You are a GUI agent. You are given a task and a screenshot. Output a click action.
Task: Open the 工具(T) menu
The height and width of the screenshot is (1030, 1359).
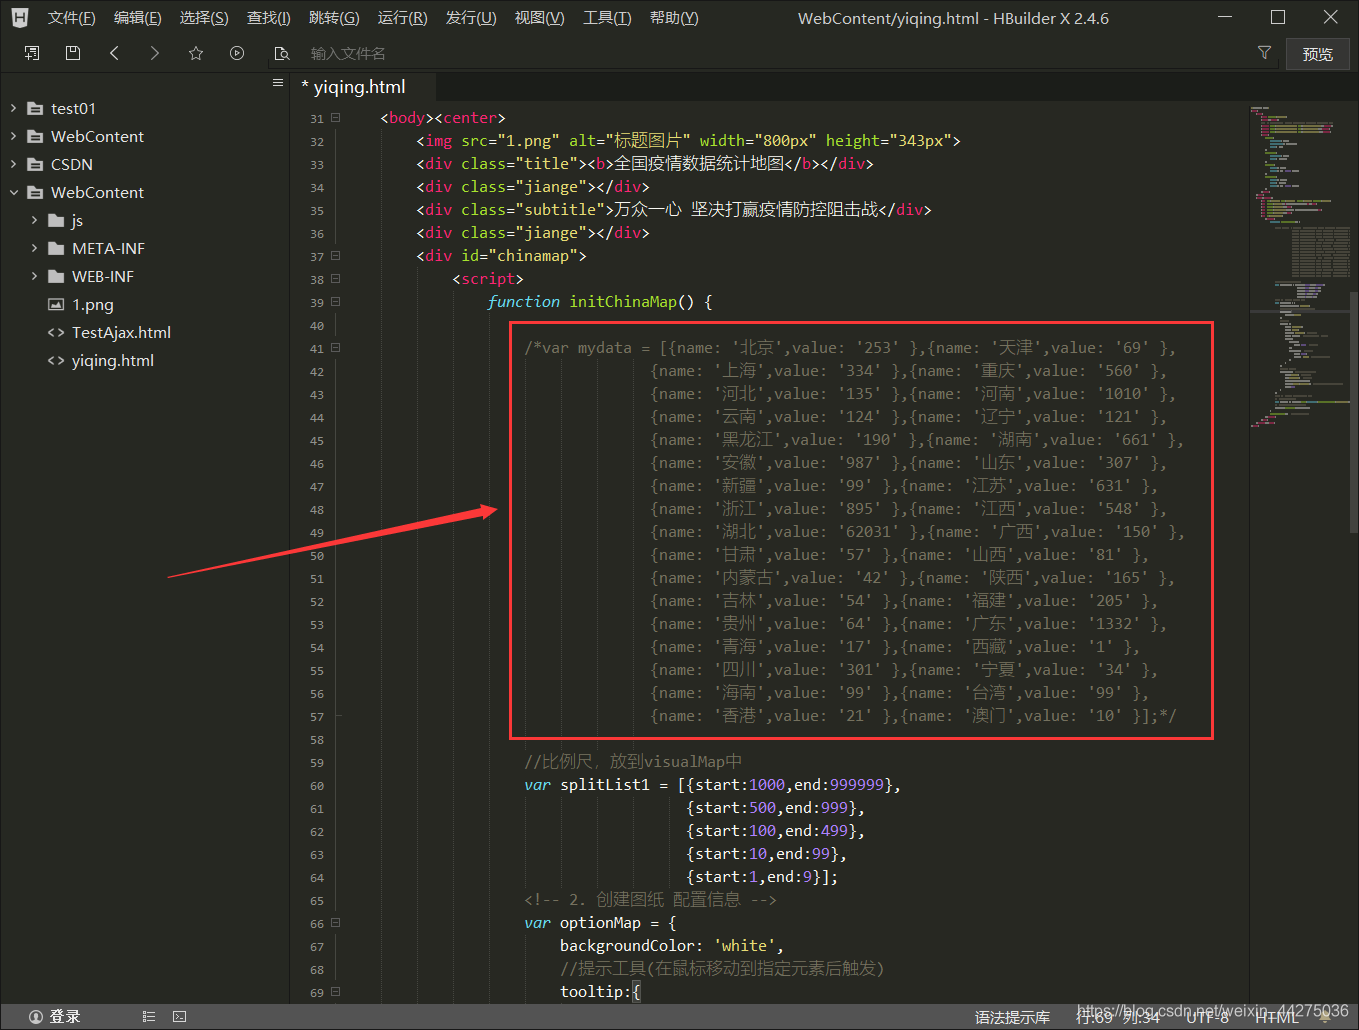click(x=607, y=18)
